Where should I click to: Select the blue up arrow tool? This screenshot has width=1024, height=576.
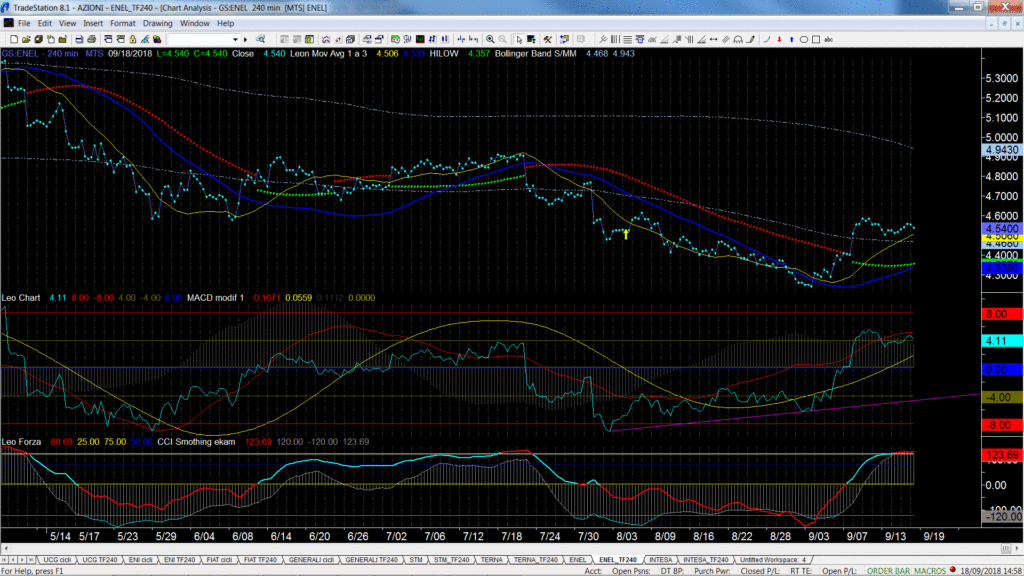[x=792, y=39]
